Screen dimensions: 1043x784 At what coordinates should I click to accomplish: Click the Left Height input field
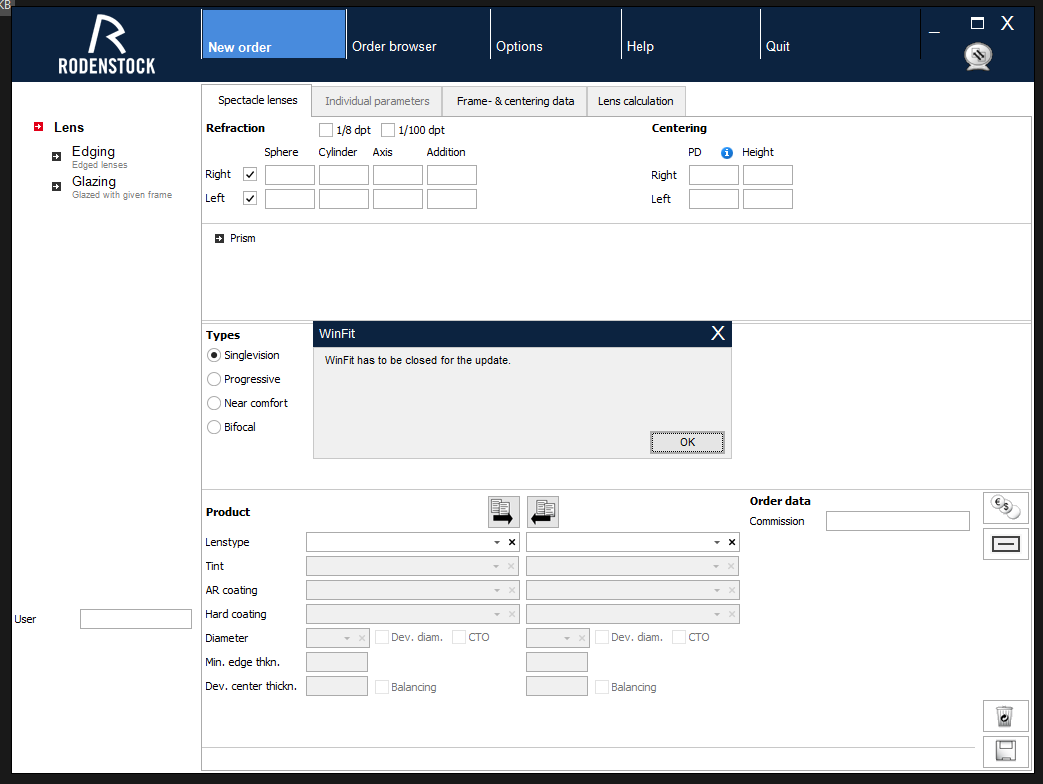(767, 199)
